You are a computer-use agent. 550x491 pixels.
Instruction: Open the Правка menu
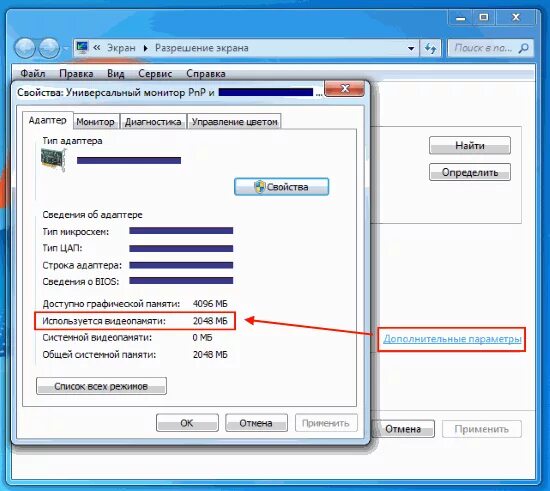pyautogui.click(x=76, y=74)
